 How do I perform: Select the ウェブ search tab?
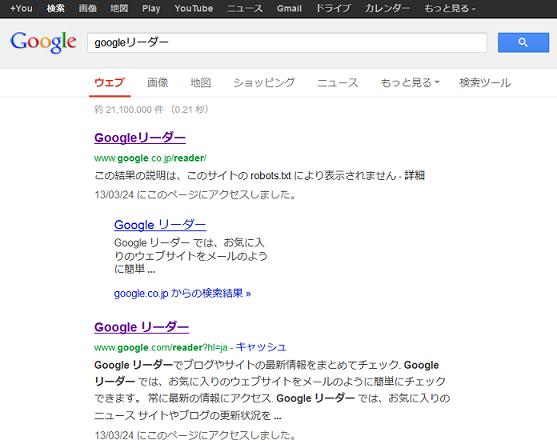tap(109, 83)
